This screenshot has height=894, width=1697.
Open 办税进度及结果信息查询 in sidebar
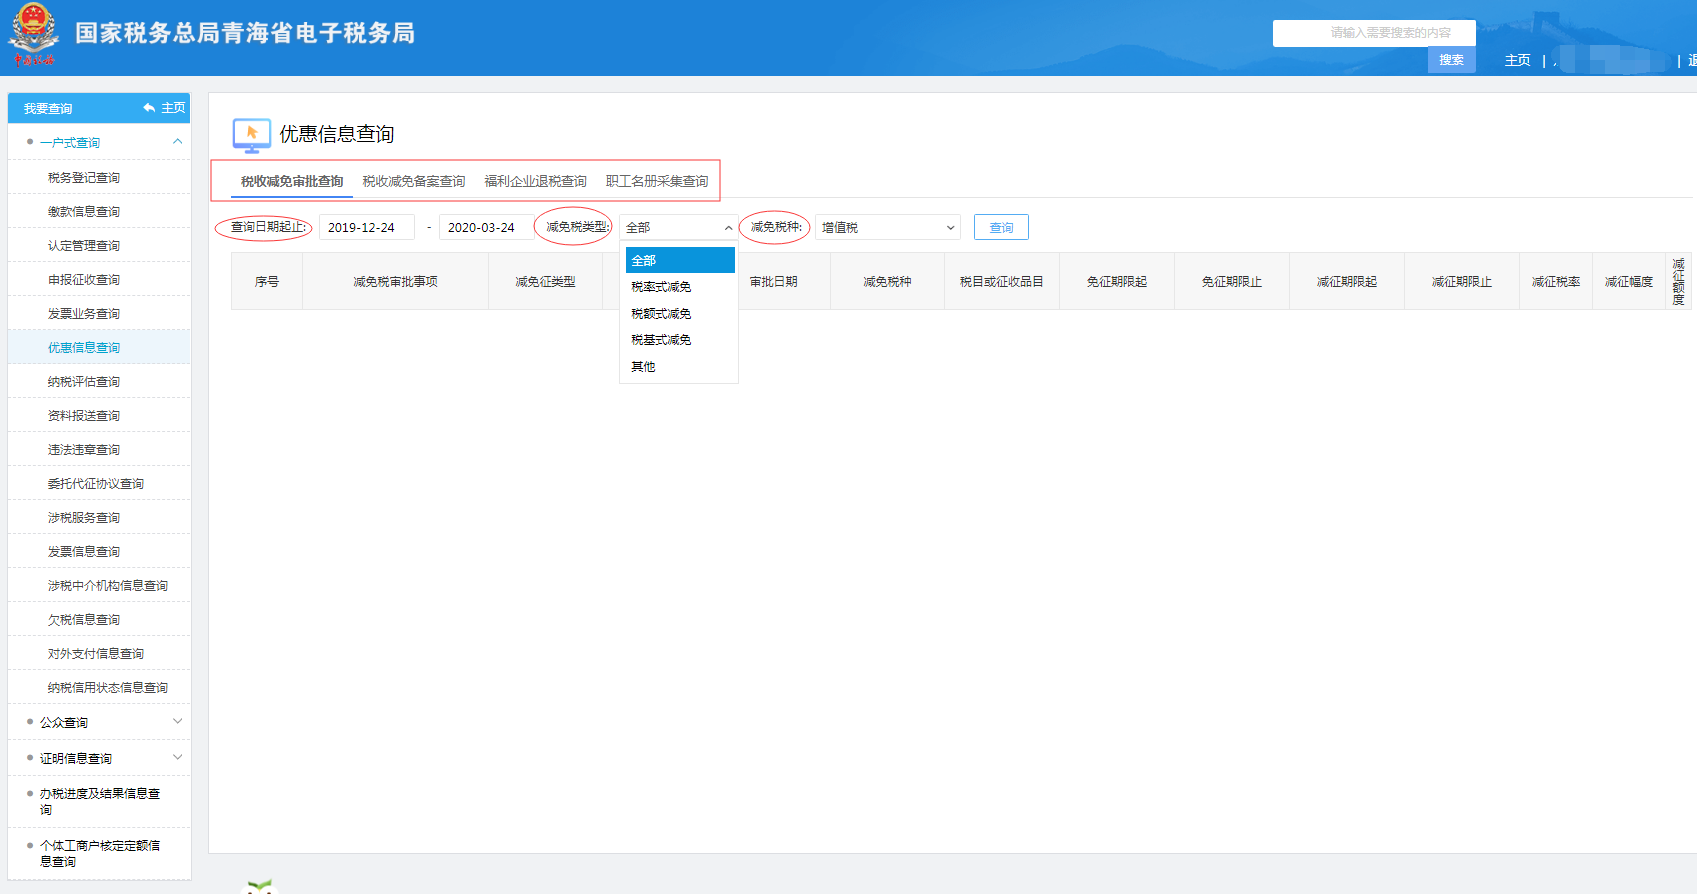coord(99,802)
